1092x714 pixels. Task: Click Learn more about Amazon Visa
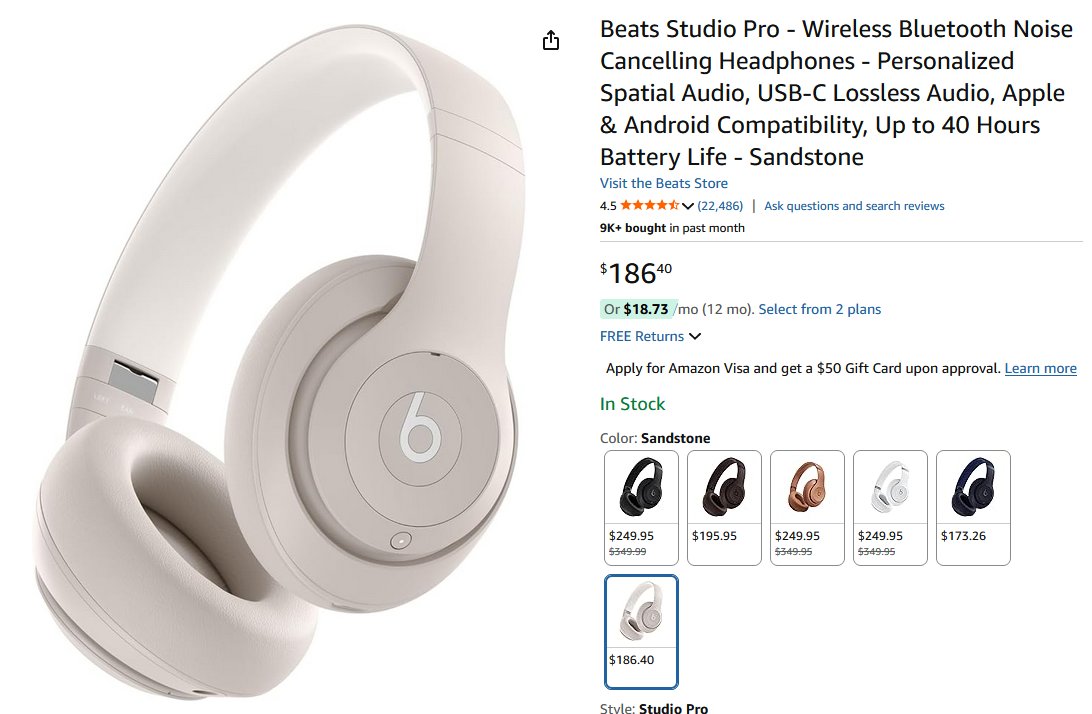point(1040,368)
